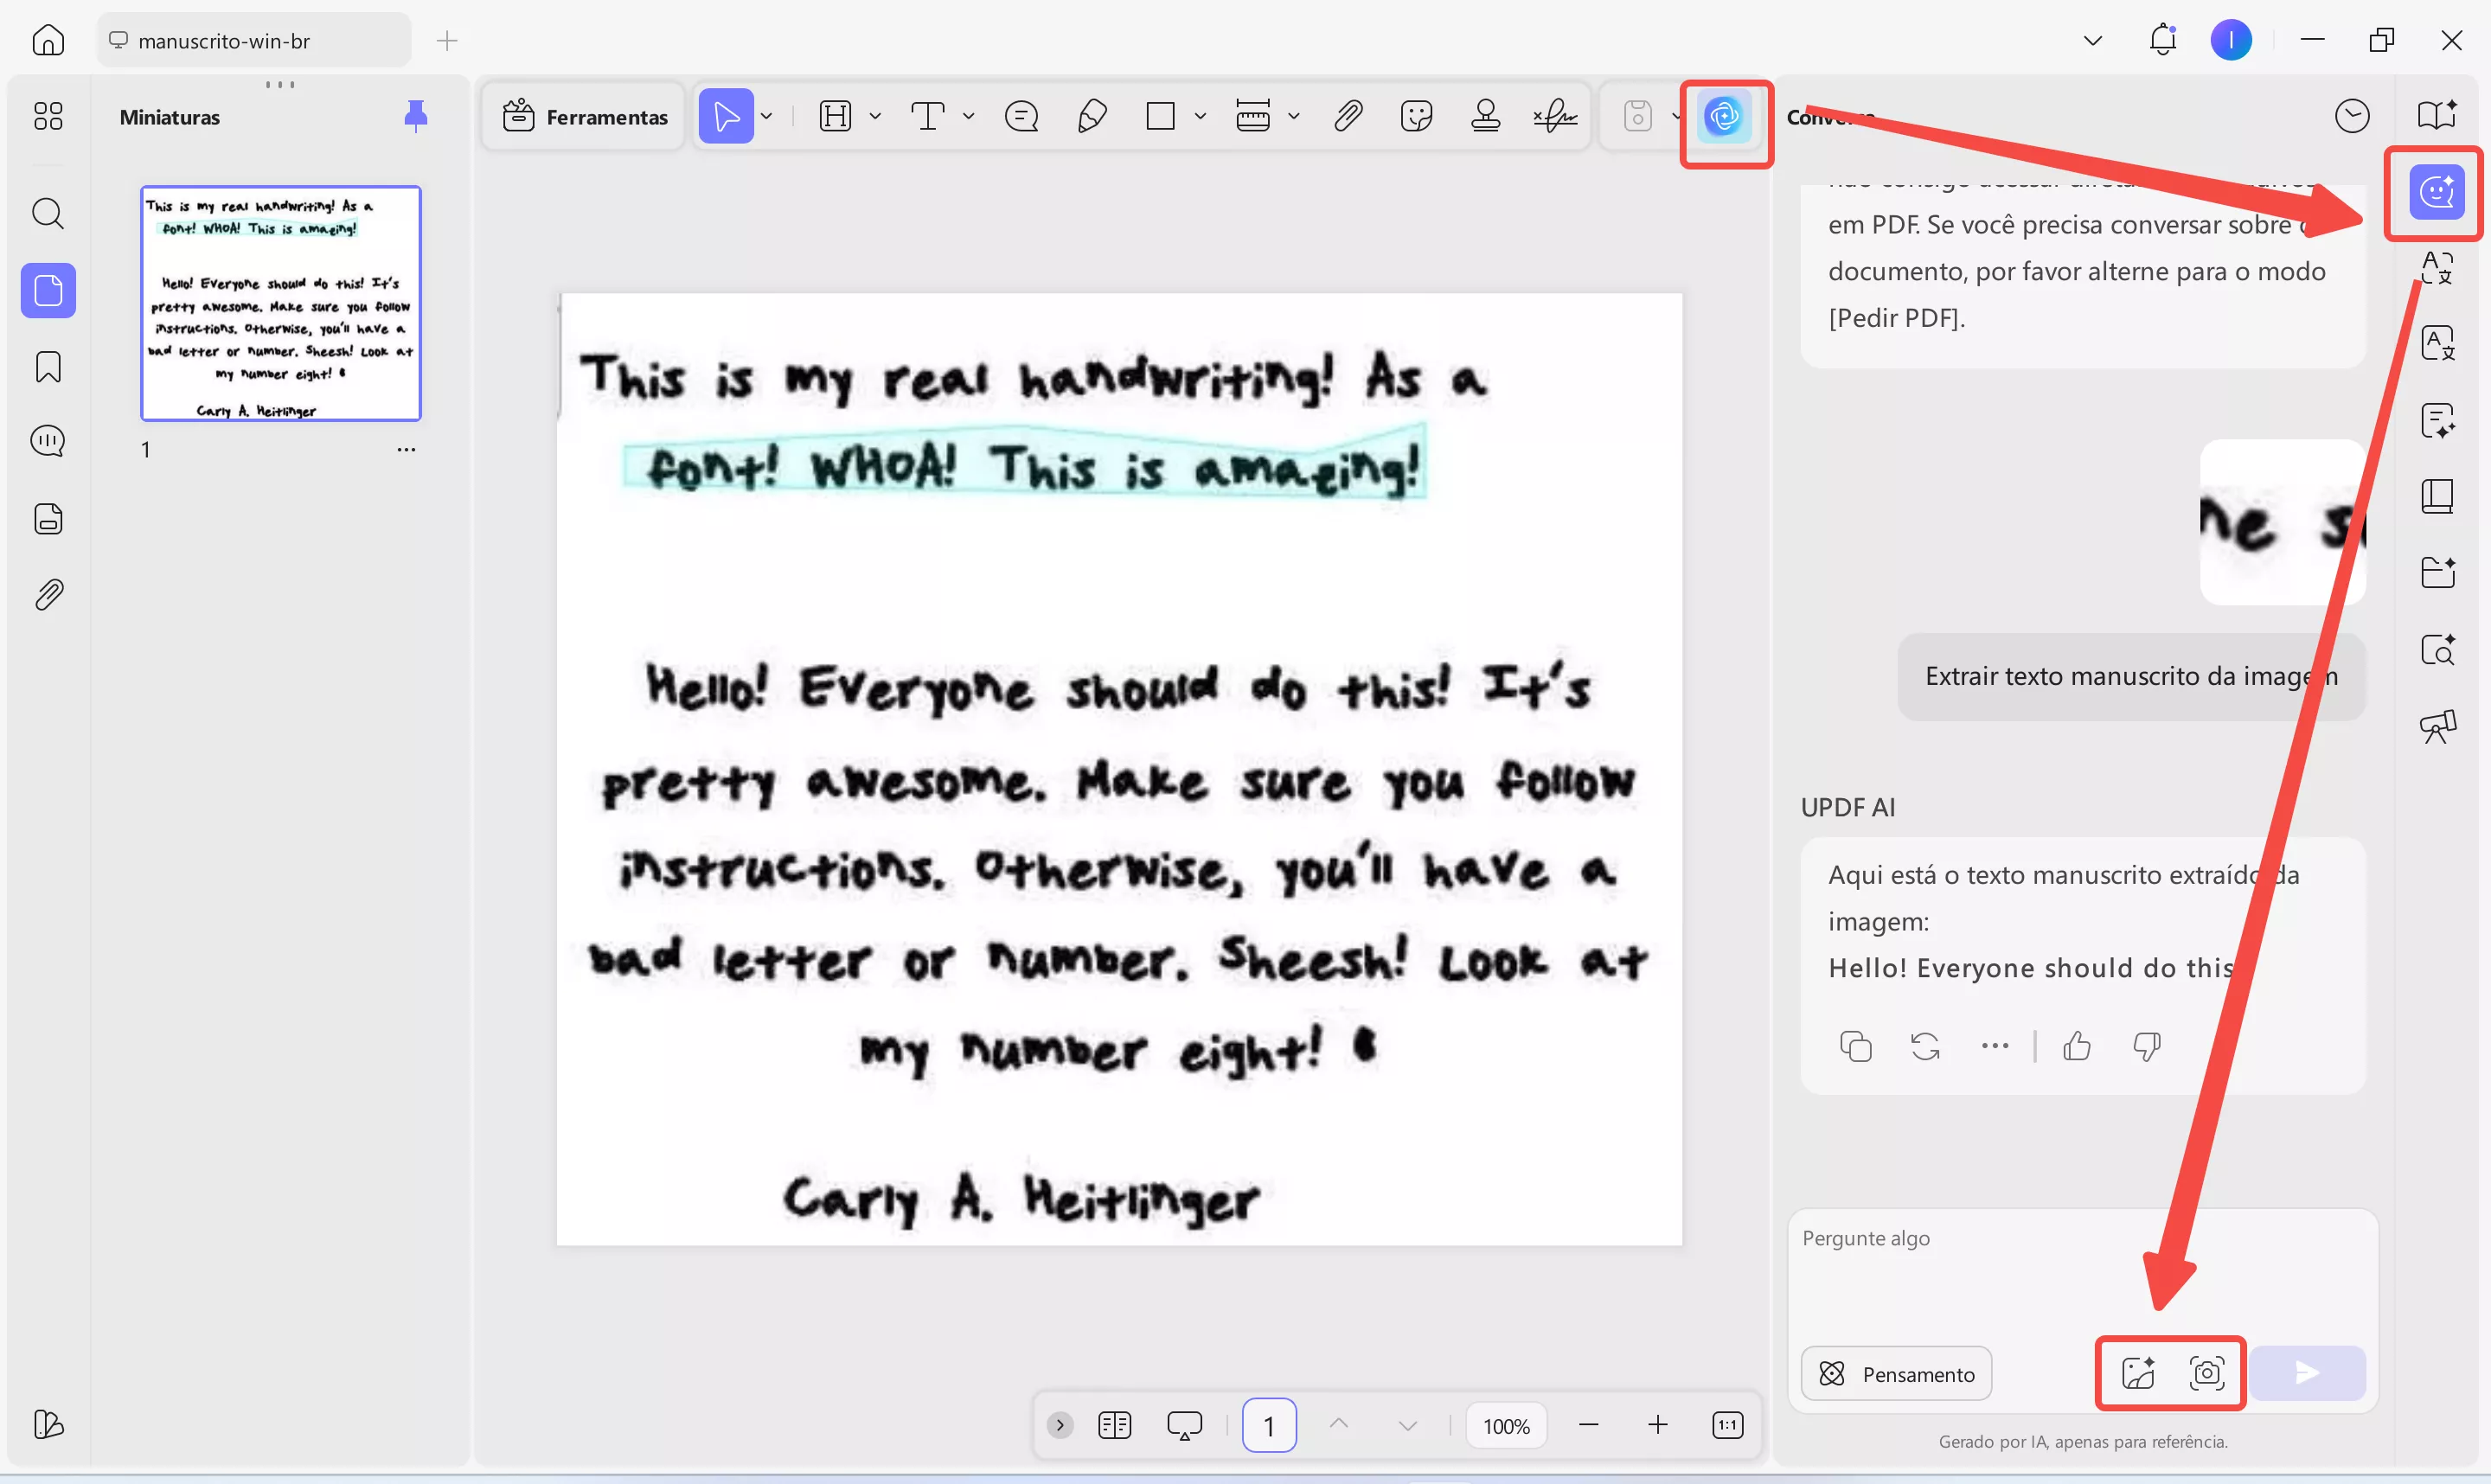Open the bookmarks panel in left sidebar
This screenshot has height=1484, width=2491.
[48, 367]
